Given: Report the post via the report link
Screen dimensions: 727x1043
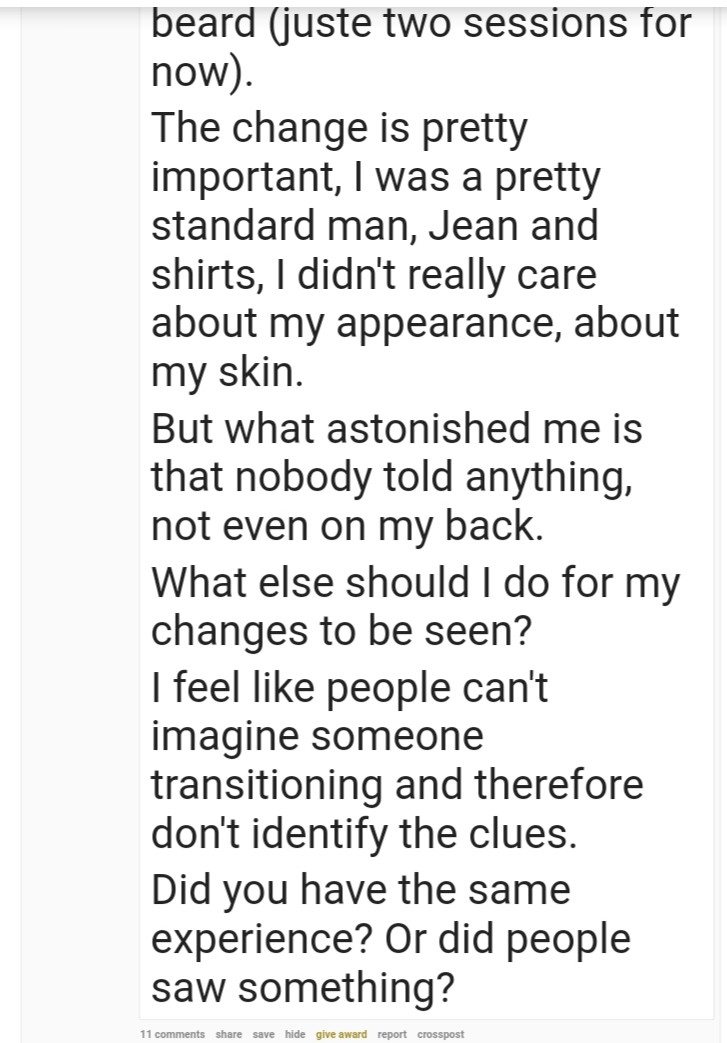Looking at the screenshot, I should pyautogui.click(x=392, y=1034).
